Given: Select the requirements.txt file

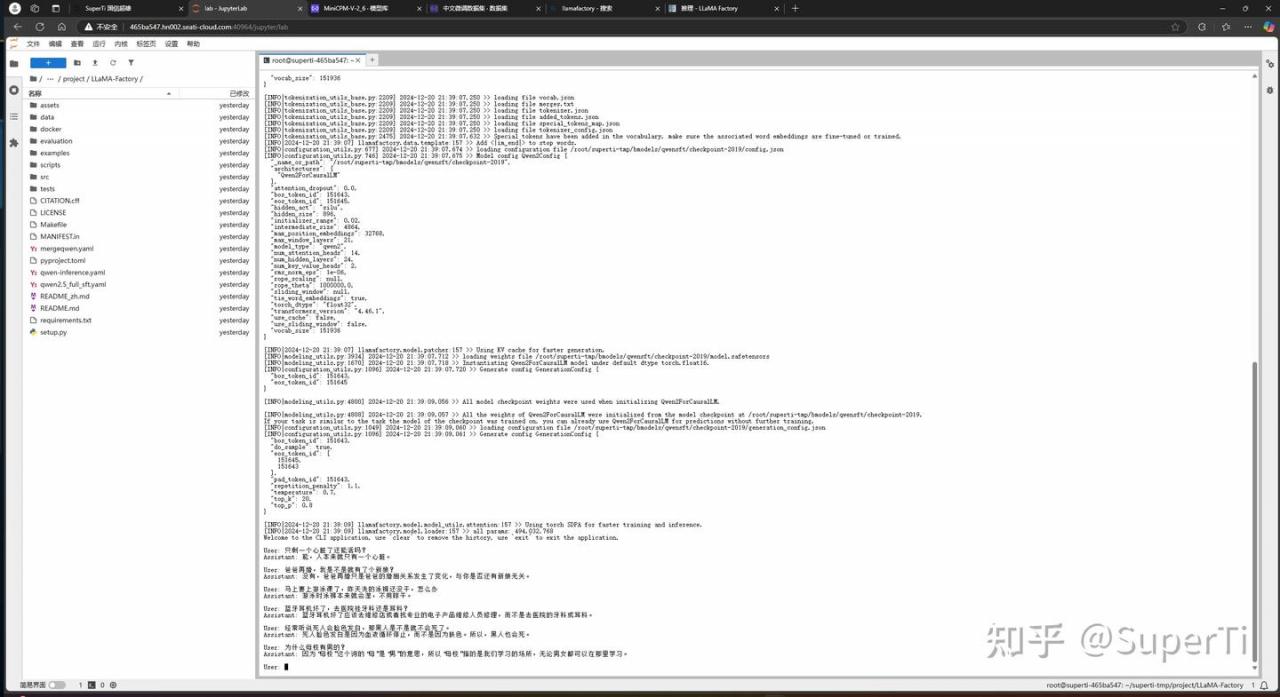Looking at the screenshot, I should pos(139,320).
